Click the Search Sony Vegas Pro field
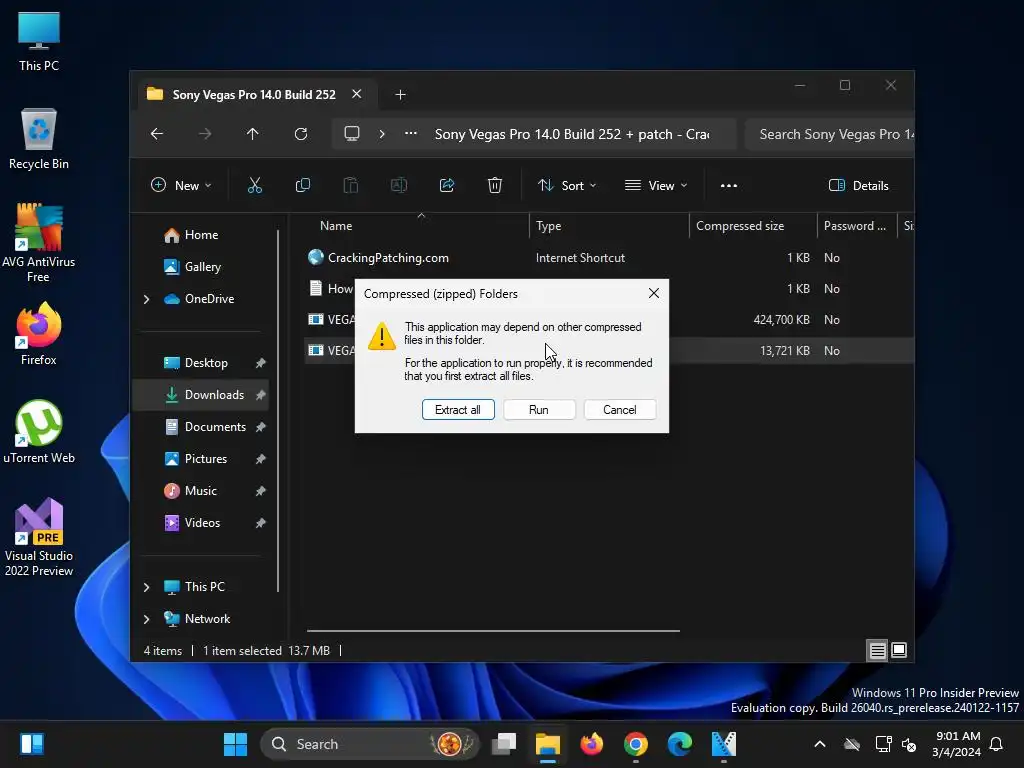Image resolution: width=1024 pixels, height=768 pixels. point(829,134)
